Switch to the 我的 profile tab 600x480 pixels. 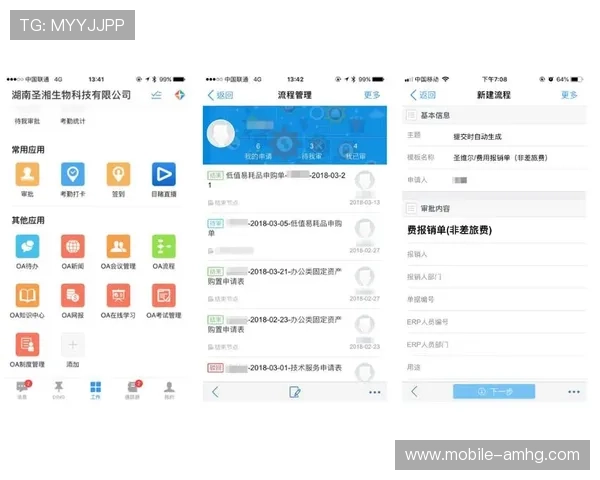pyautogui.click(x=169, y=390)
